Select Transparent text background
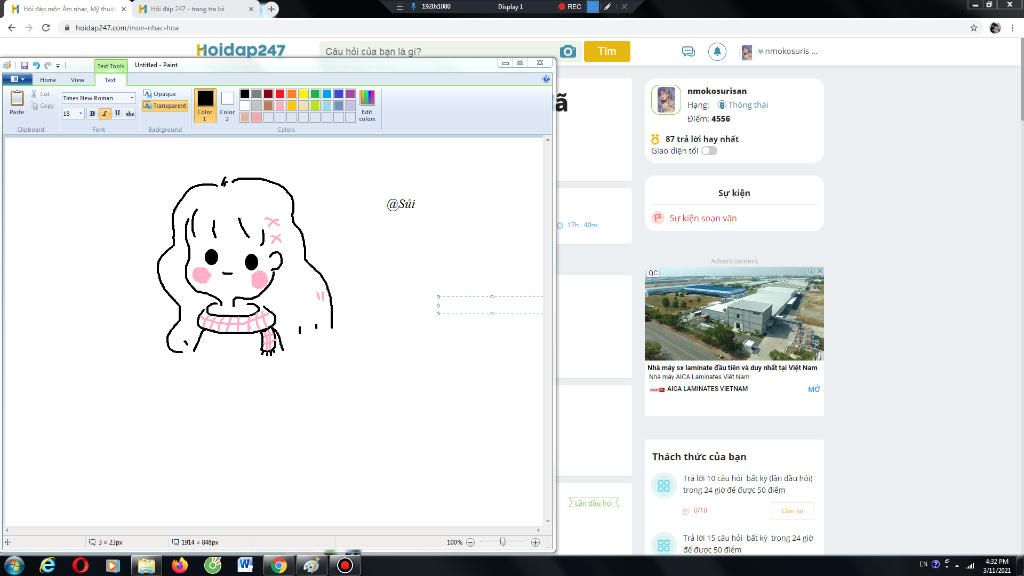This screenshot has width=1024, height=576. [x=165, y=106]
